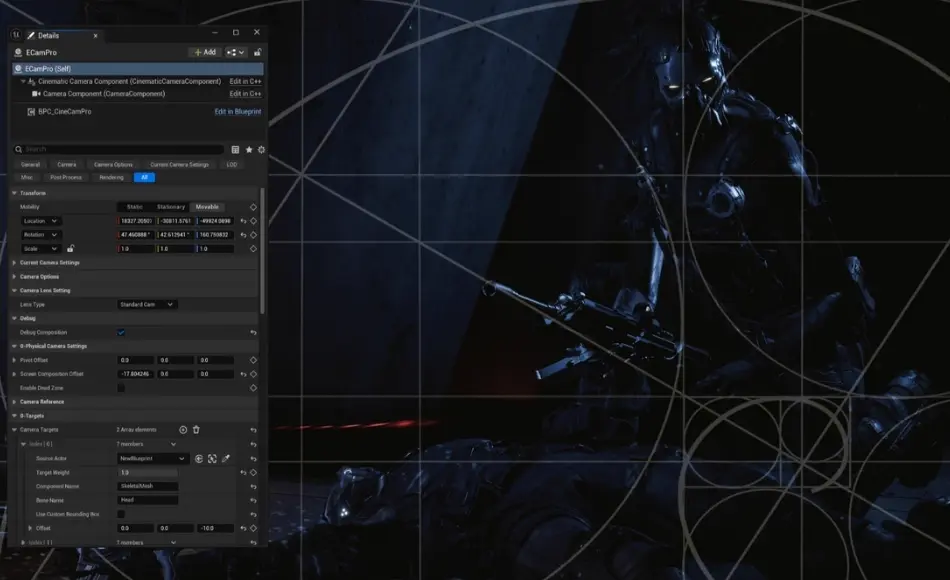This screenshot has height=580, width=950.
Task: Click the Bone Name Head field
Action: 148,501
